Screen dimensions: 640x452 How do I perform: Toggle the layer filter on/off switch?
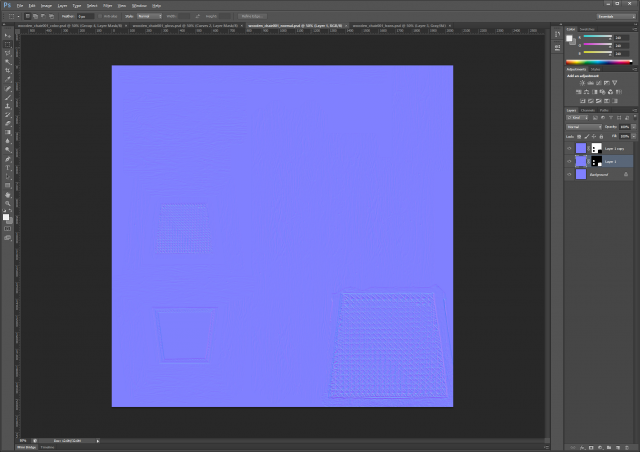pos(635,117)
